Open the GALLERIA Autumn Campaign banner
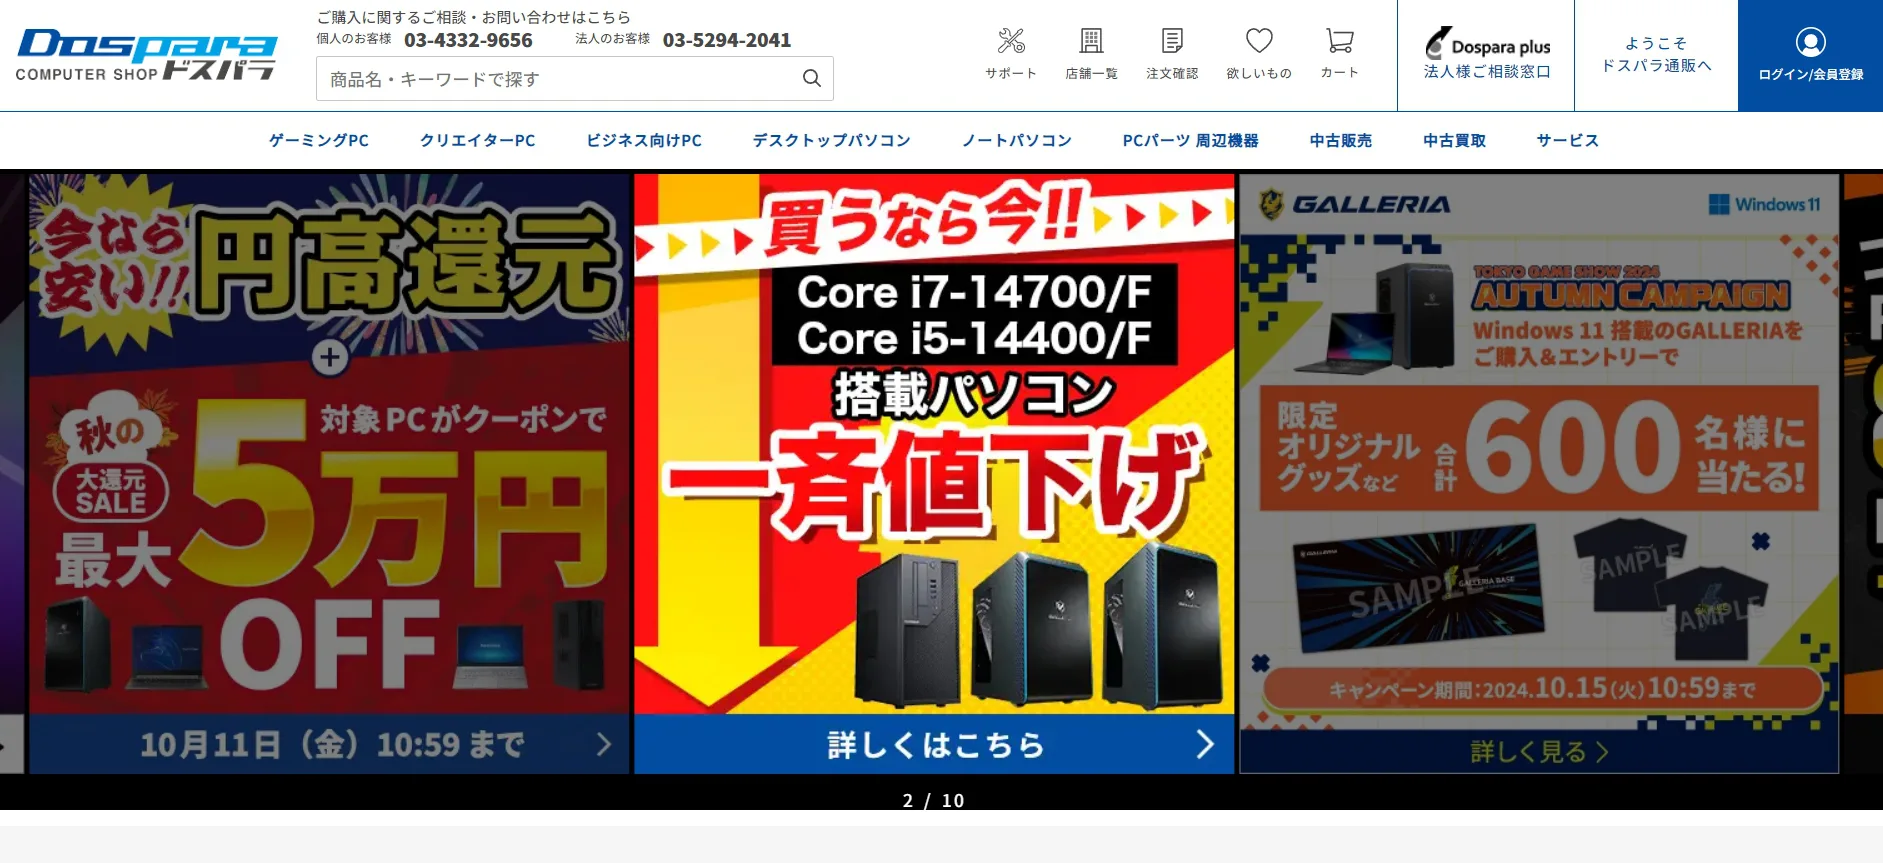This screenshot has width=1883, height=863. (1538, 450)
